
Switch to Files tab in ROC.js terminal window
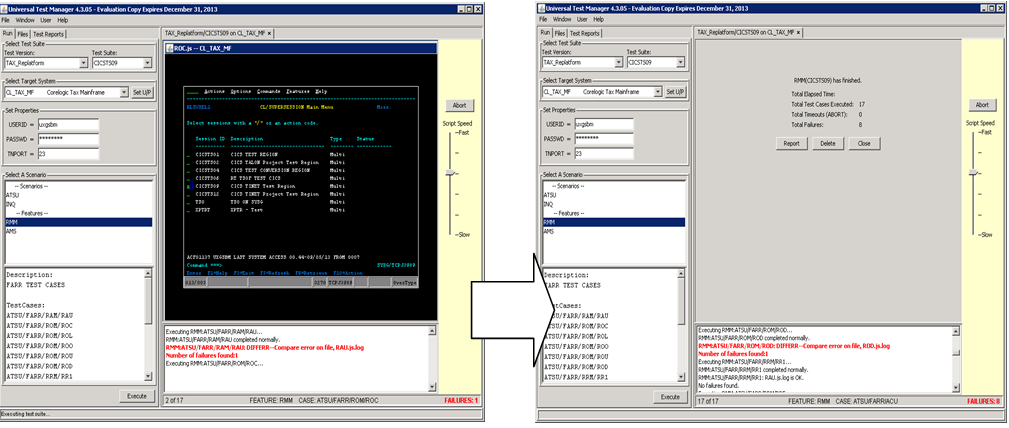tap(23, 33)
